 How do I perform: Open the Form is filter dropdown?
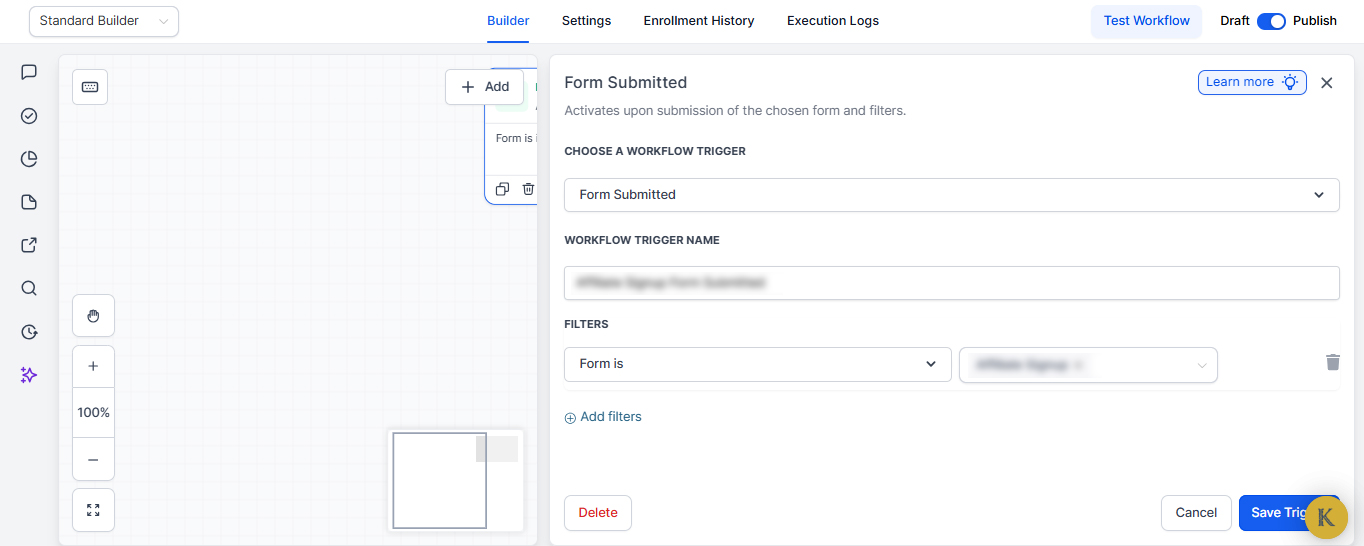(757, 364)
